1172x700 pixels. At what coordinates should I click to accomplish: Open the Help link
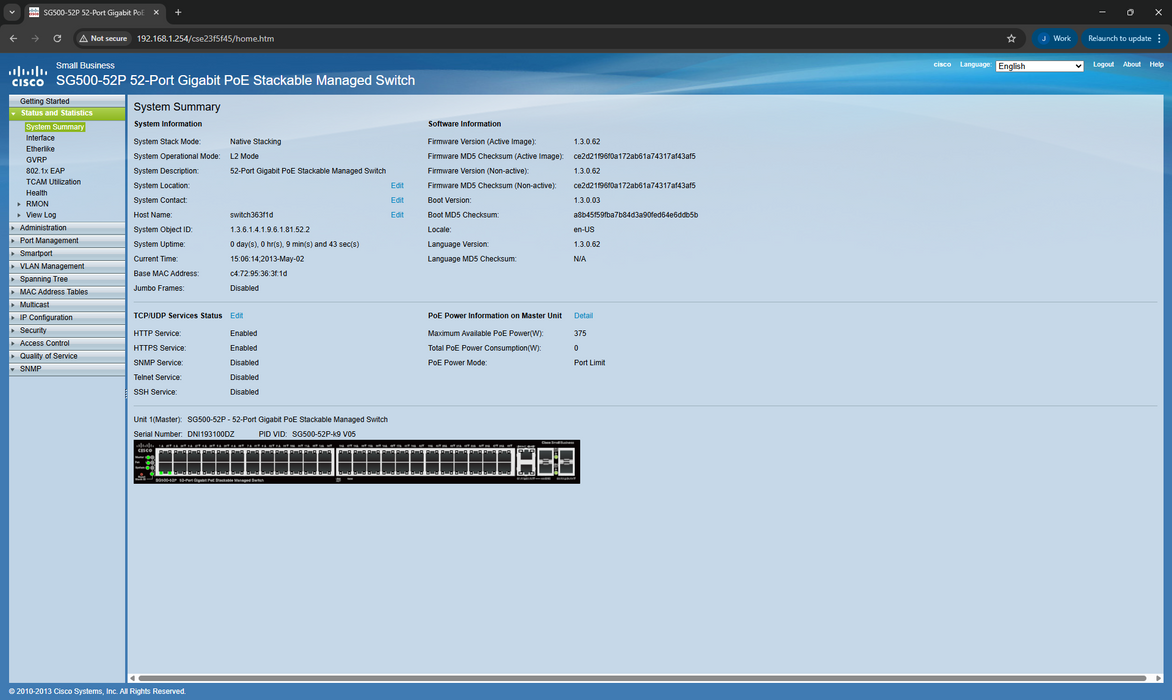pyautogui.click(x=1156, y=64)
